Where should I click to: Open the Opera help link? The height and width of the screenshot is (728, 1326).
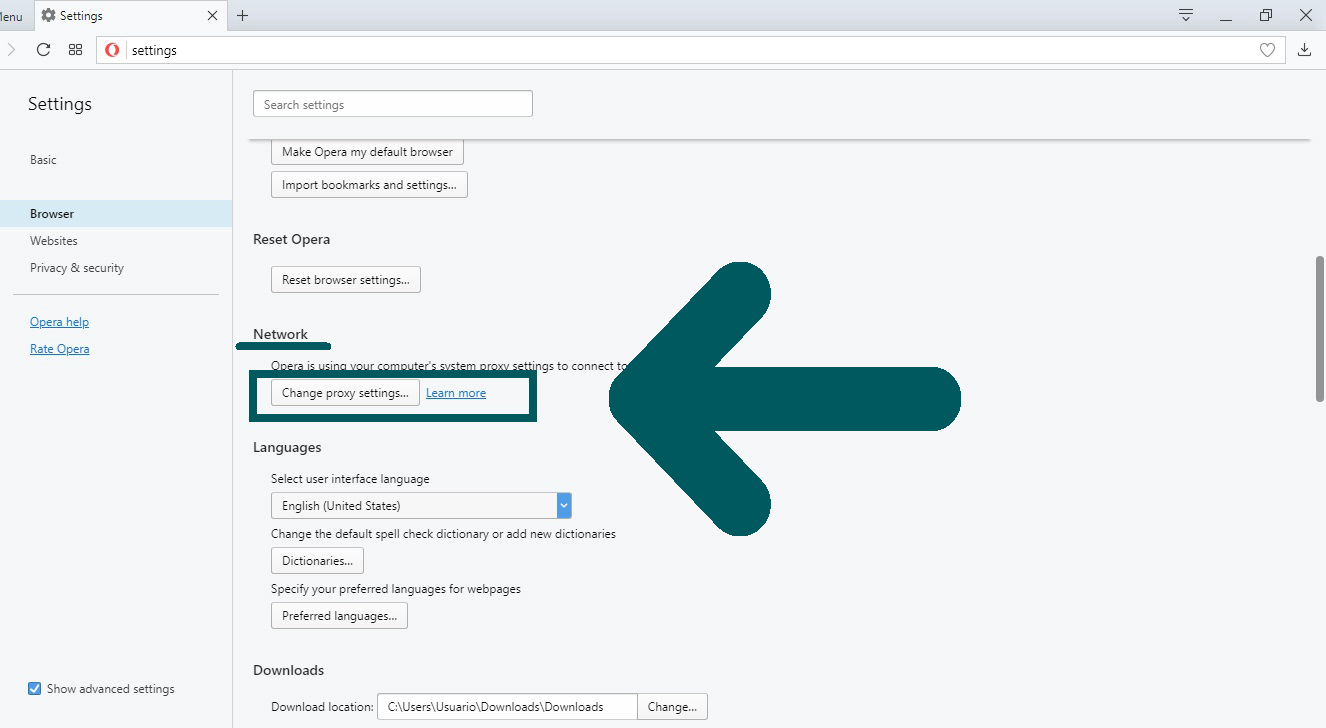pos(59,322)
